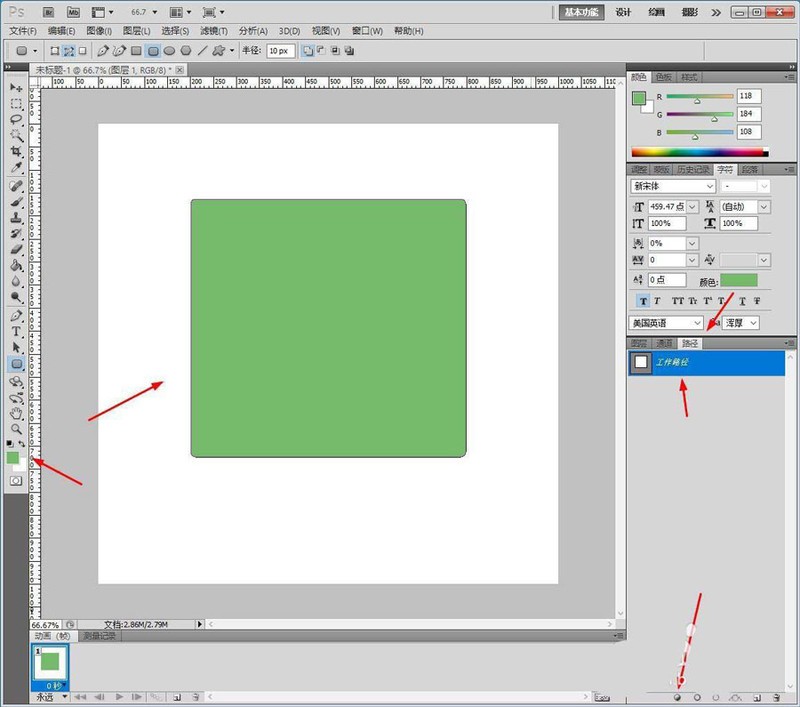Open the 滤镜(T) menu
The width and height of the screenshot is (800, 707).
pyautogui.click(x=214, y=31)
